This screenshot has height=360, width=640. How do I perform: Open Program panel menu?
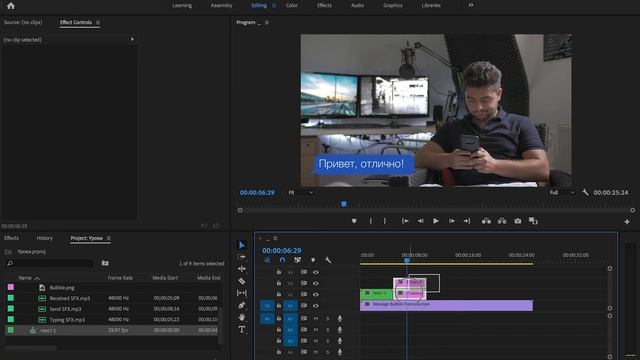coord(267,22)
